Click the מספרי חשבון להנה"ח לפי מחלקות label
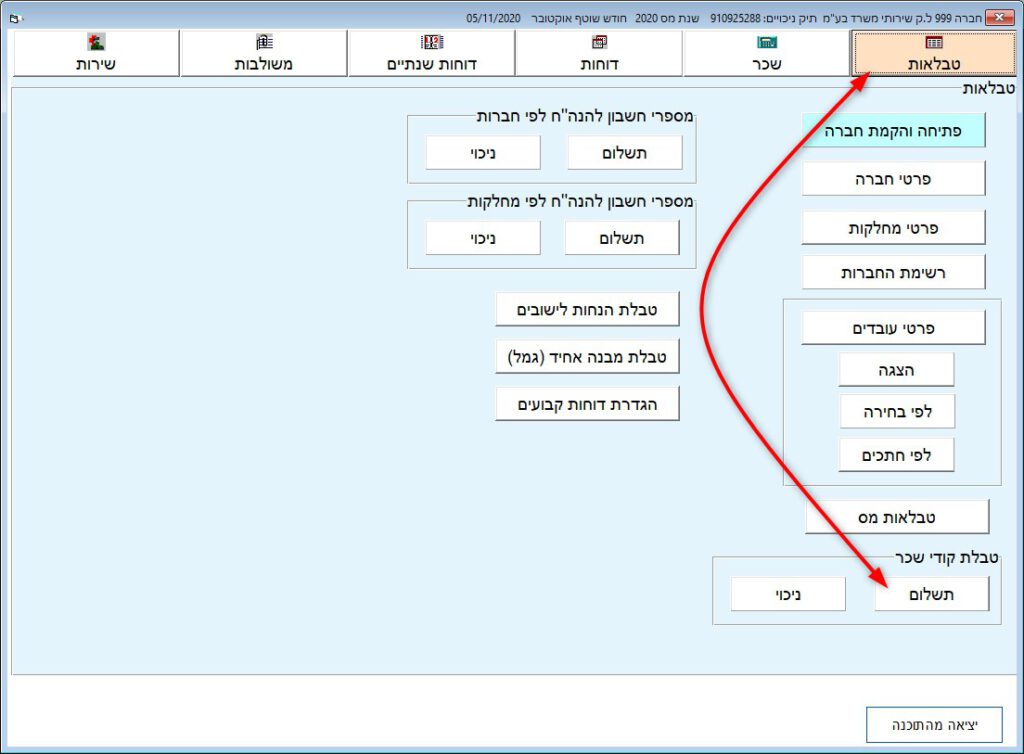The width and height of the screenshot is (1024, 754). pyautogui.click(x=580, y=201)
